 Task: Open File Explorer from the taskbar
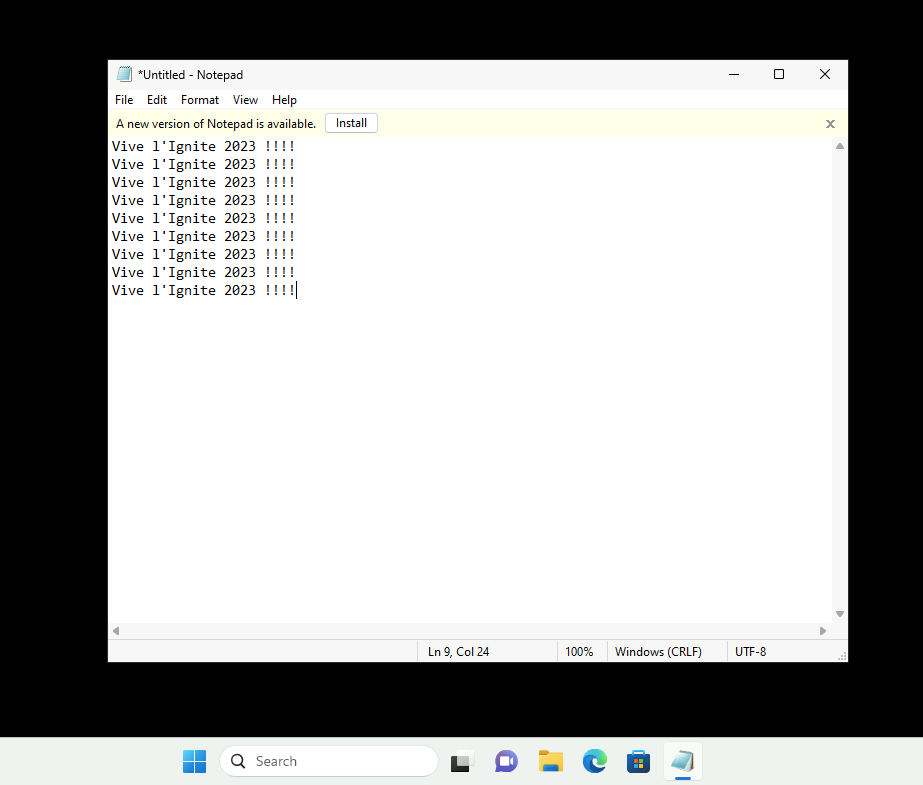(550, 761)
